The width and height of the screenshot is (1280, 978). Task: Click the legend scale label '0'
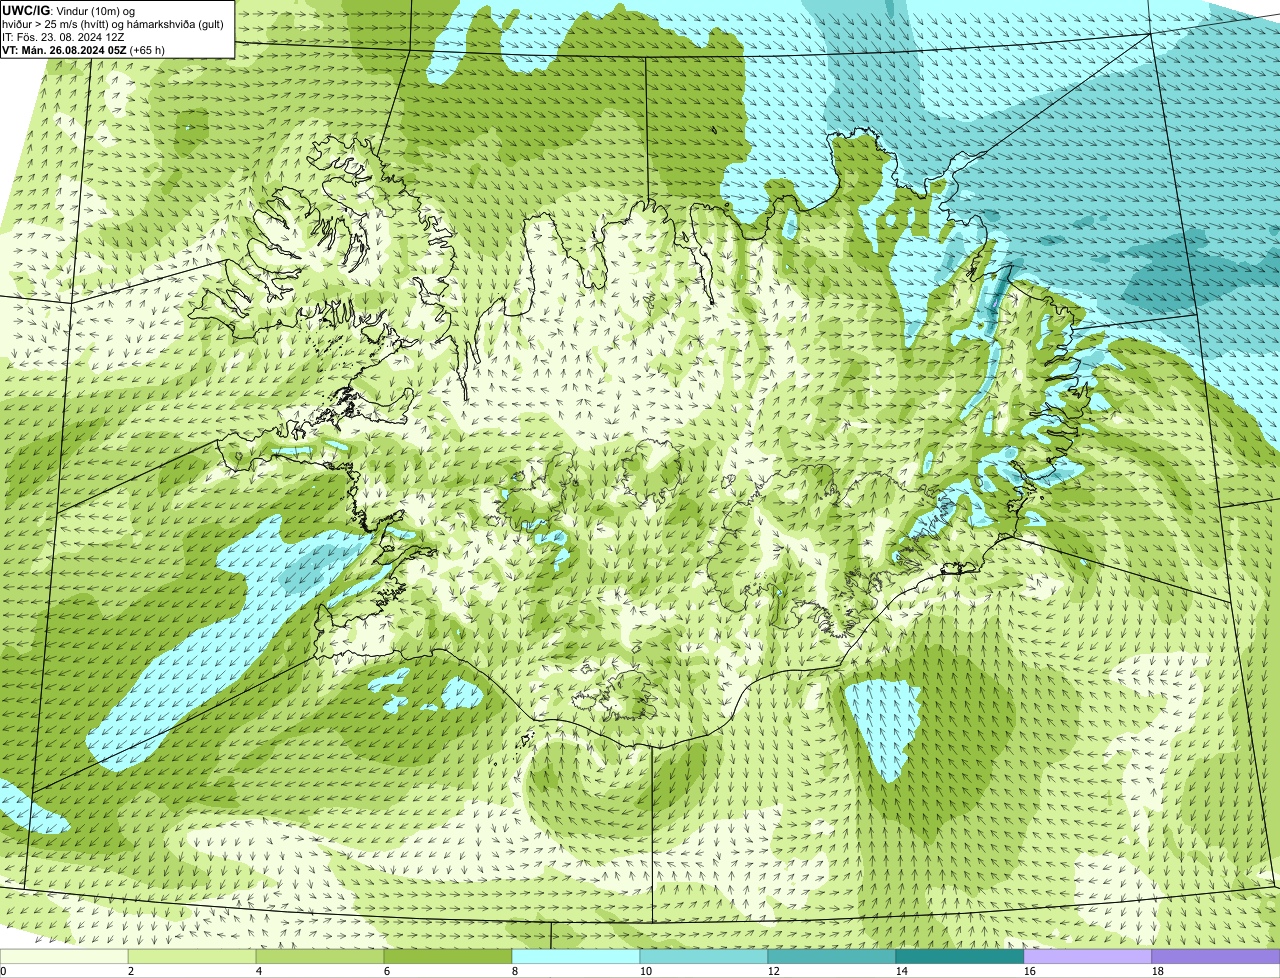click(x=4, y=971)
